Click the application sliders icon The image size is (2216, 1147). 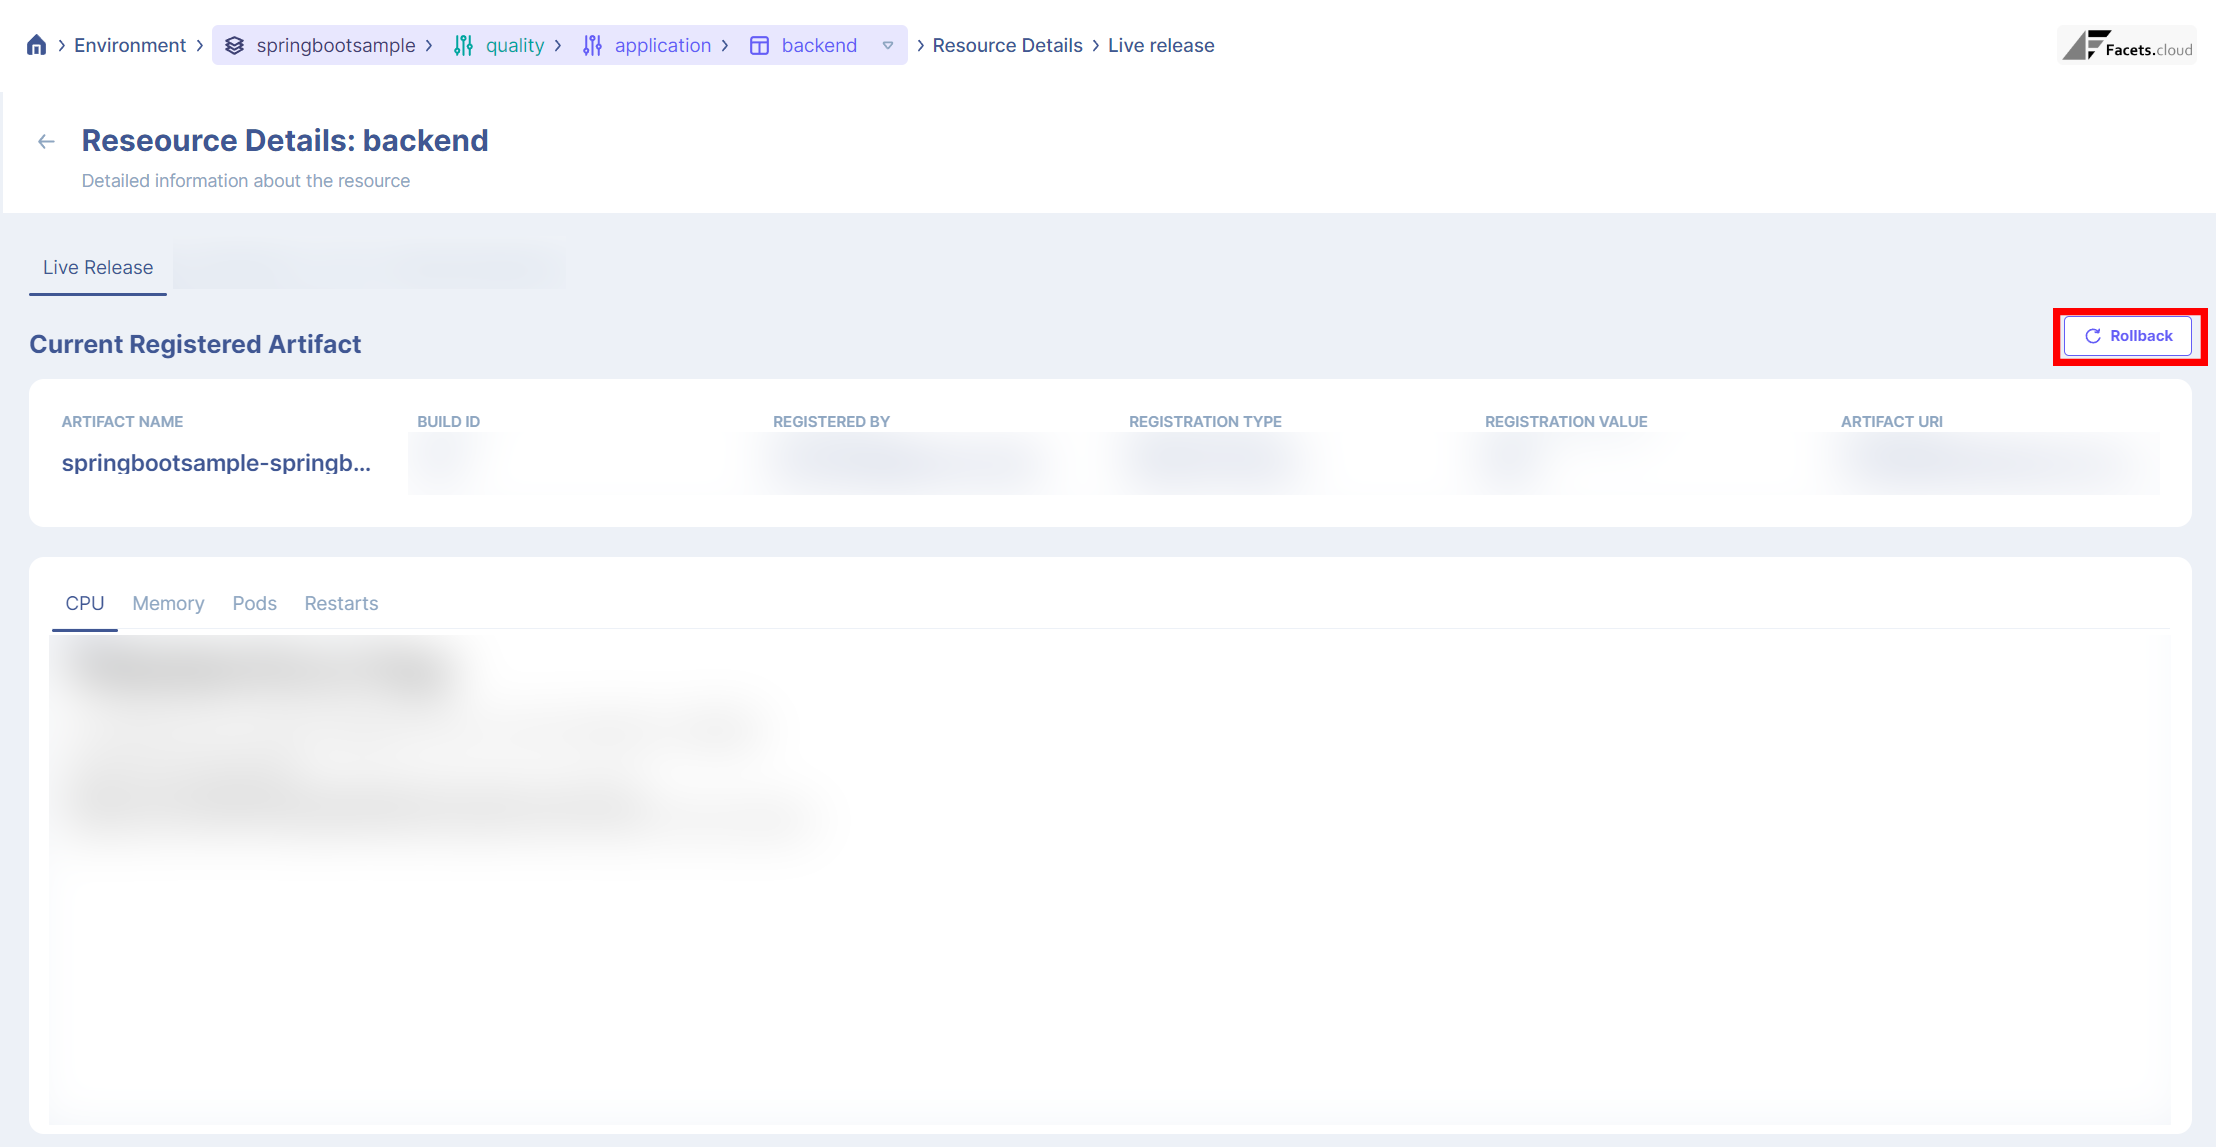[592, 46]
